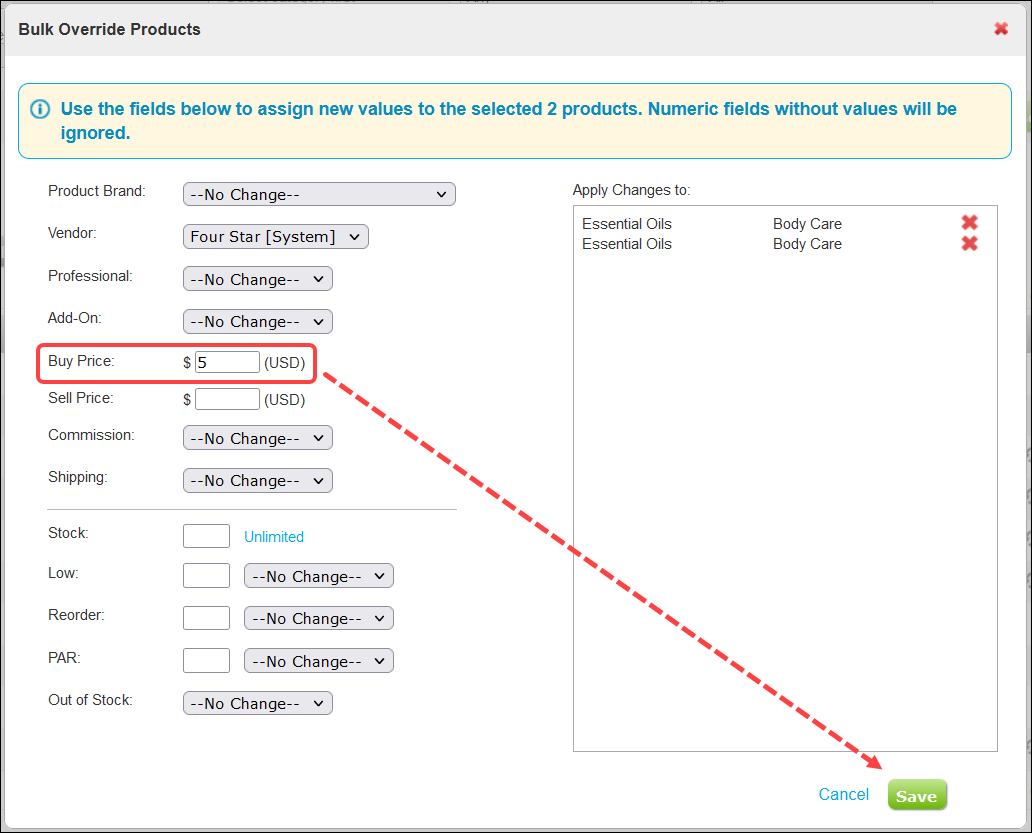Click the Product Brand label
This screenshot has height=833, width=1032.
point(97,191)
